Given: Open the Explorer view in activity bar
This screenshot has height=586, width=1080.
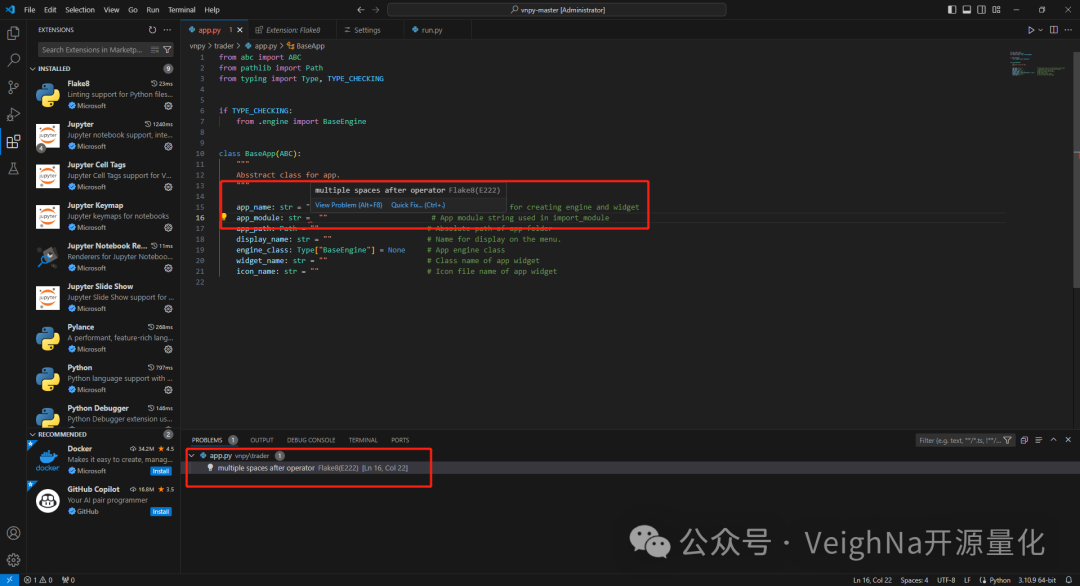Looking at the screenshot, I should pyautogui.click(x=13, y=33).
